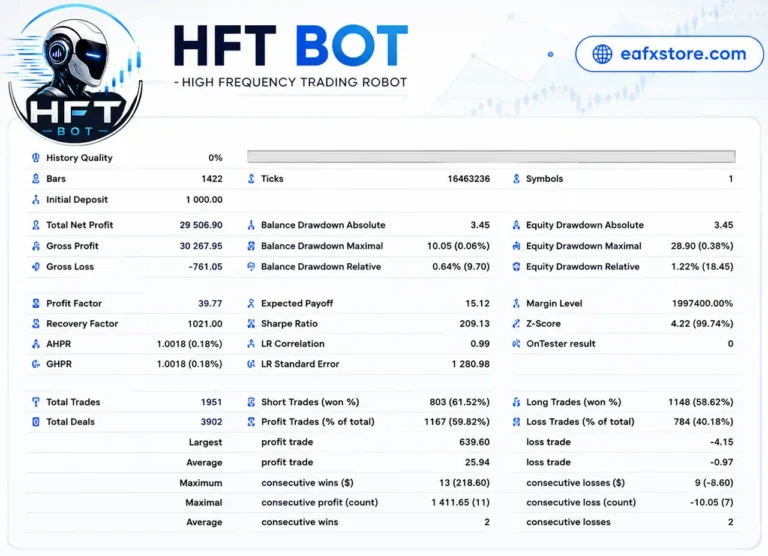768x556 pixels.
Task: Select the largest loss trade value -4.15
Action: coord(721,442)
